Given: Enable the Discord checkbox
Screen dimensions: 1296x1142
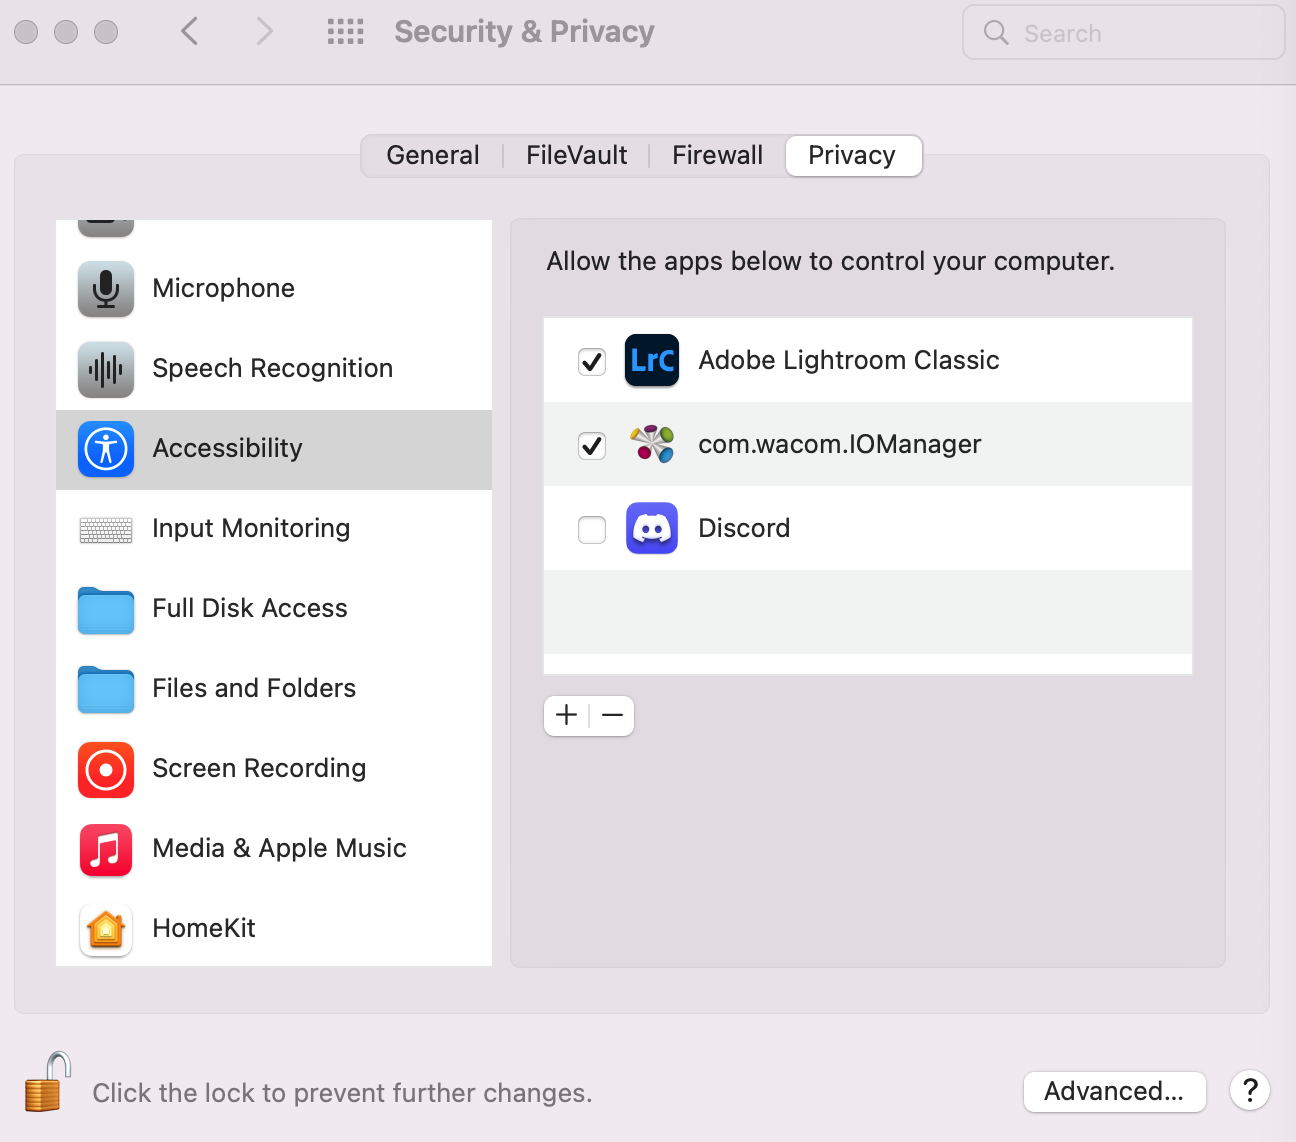Looking at the screenshot, I should [592, 529].
